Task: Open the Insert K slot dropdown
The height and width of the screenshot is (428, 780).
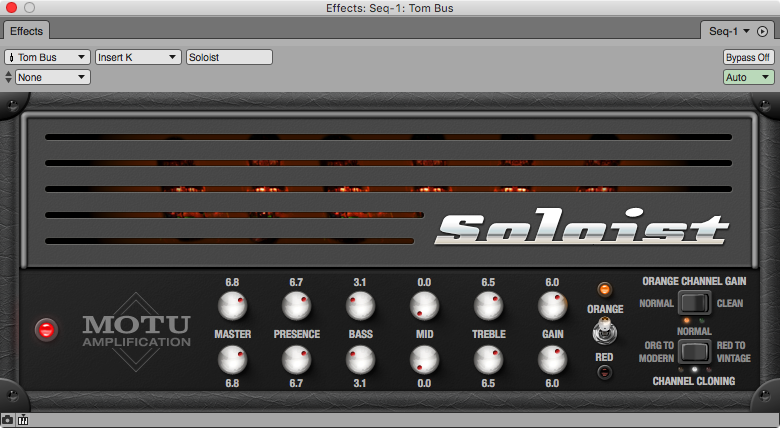Action: [x=137, y=57]
